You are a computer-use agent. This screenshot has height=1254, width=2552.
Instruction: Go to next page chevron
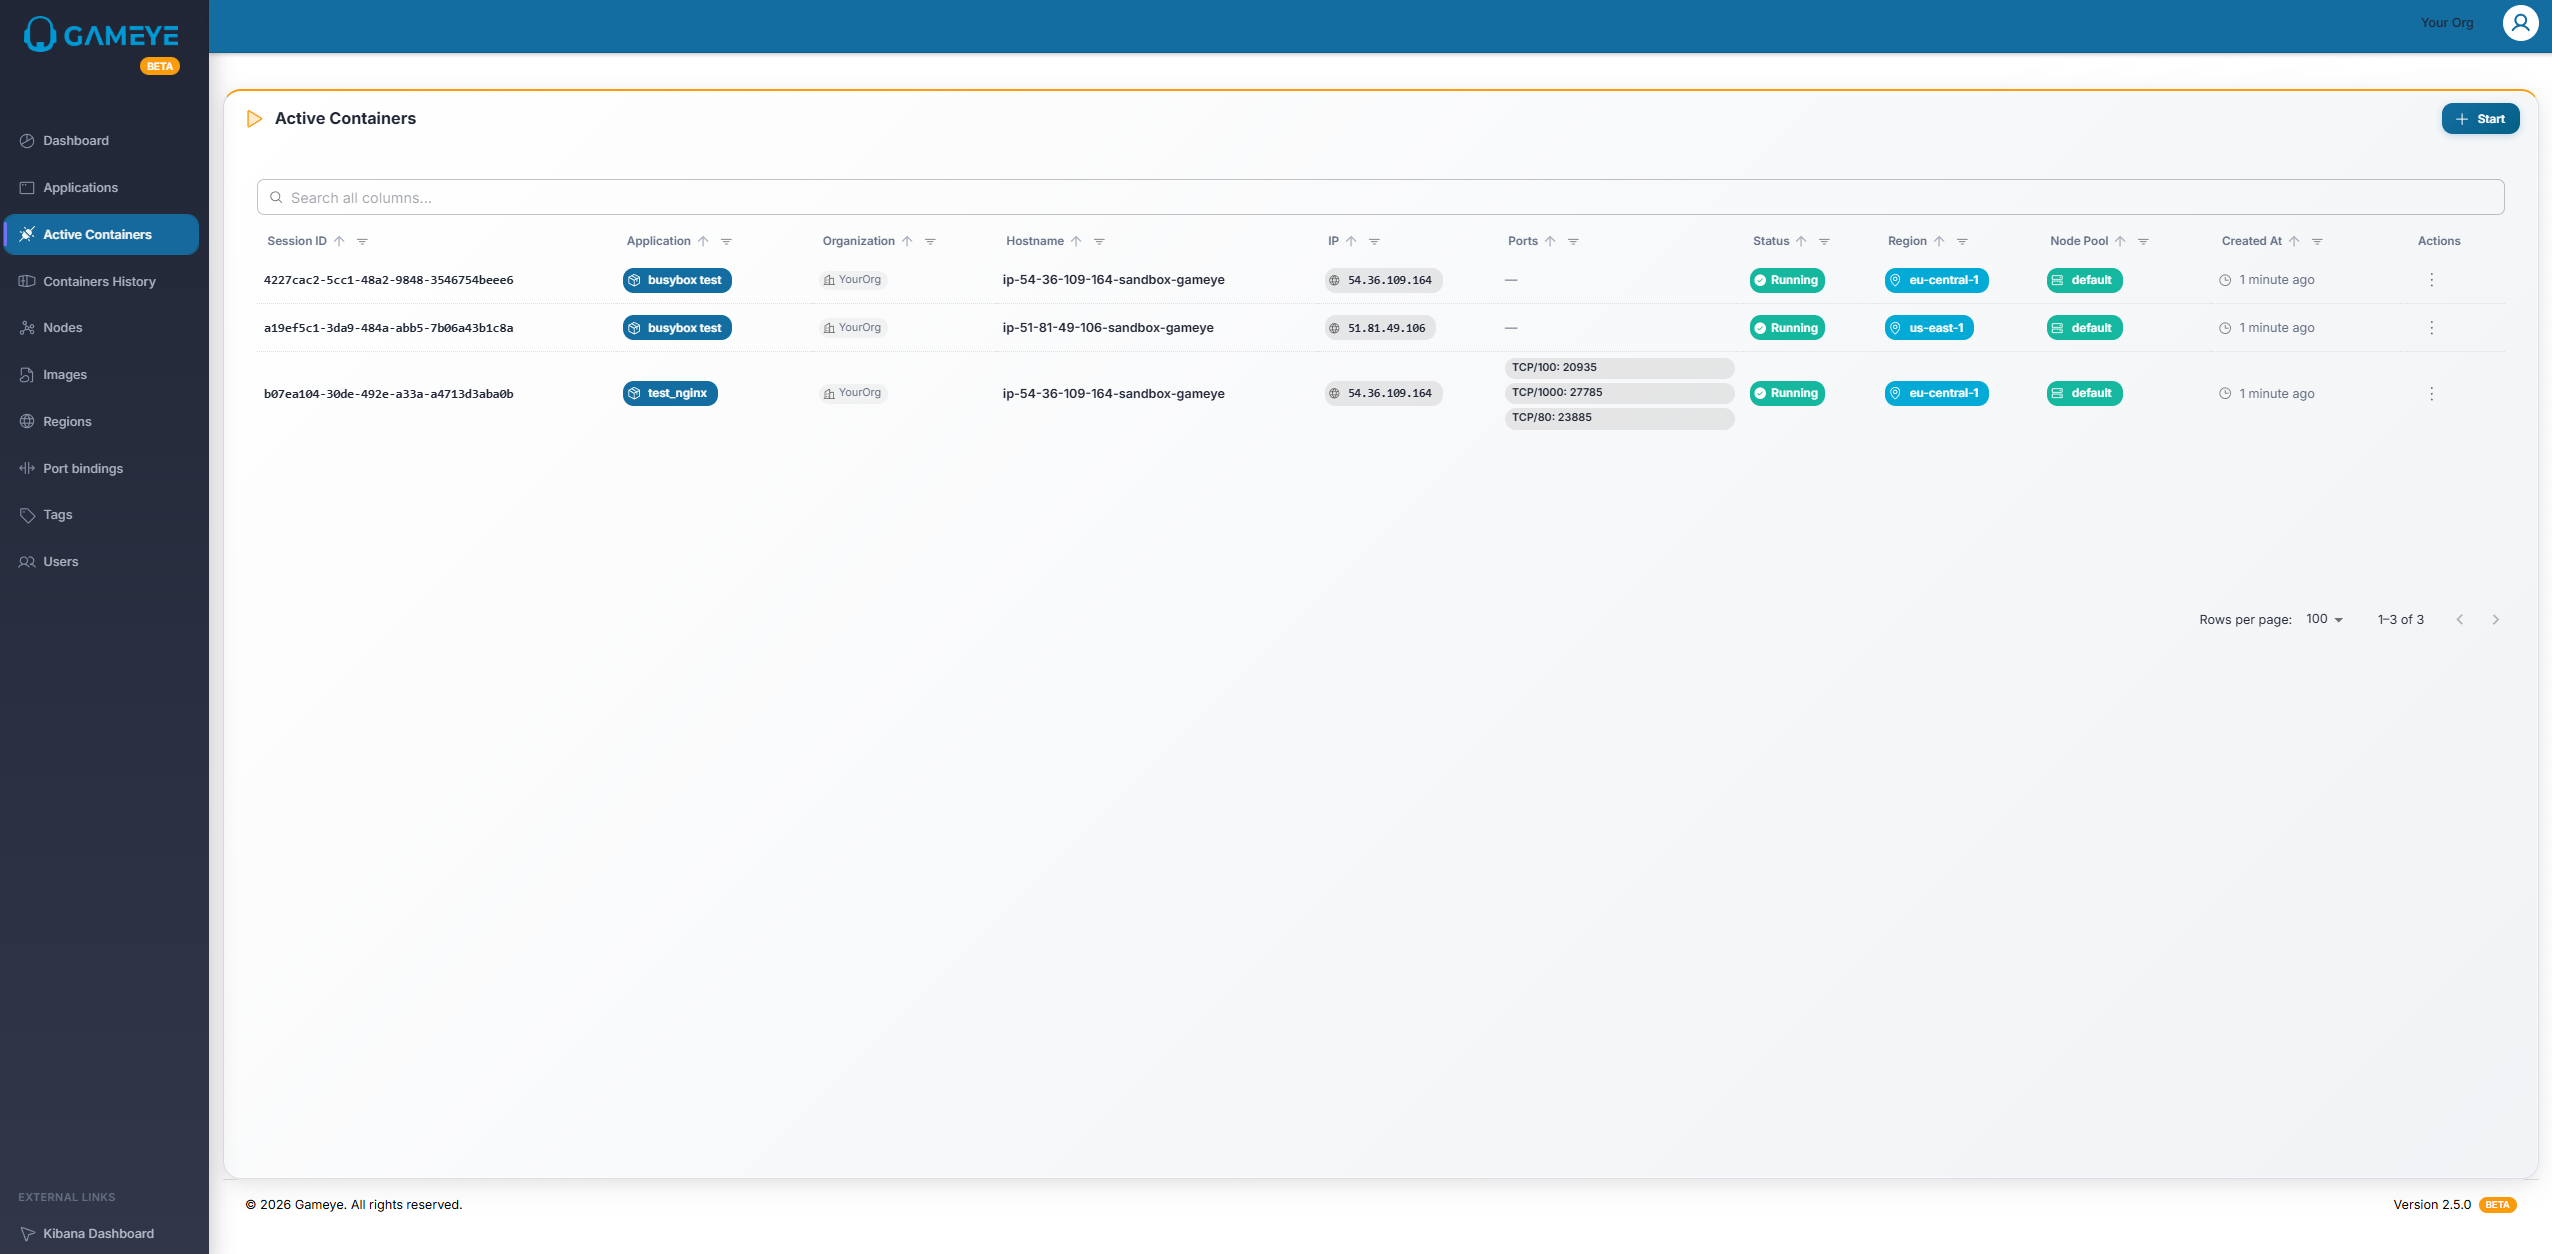point(2495,620)
